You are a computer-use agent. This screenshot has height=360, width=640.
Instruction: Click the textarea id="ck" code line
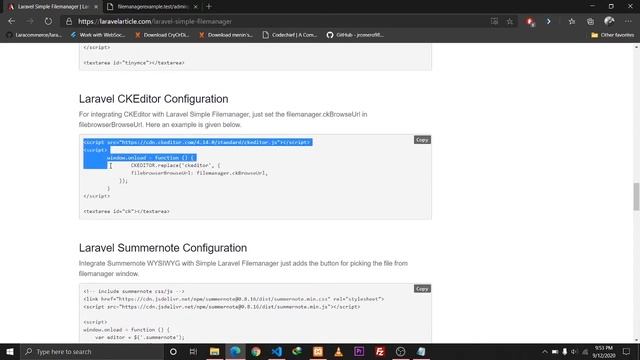click(x=127, y=211)
